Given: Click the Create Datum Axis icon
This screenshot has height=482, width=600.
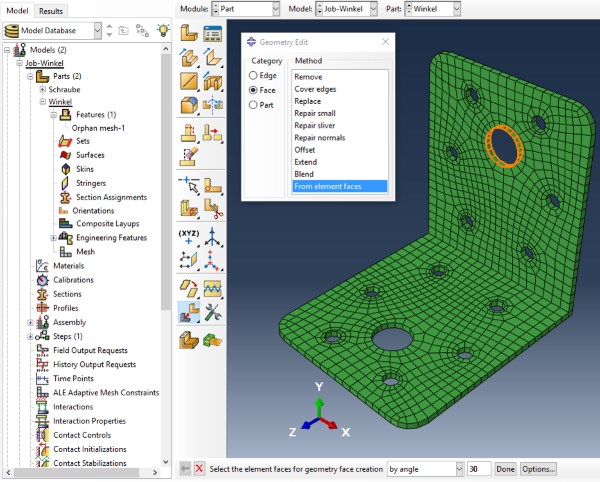Looking at the screenshot, I should [x=213, y=237].
